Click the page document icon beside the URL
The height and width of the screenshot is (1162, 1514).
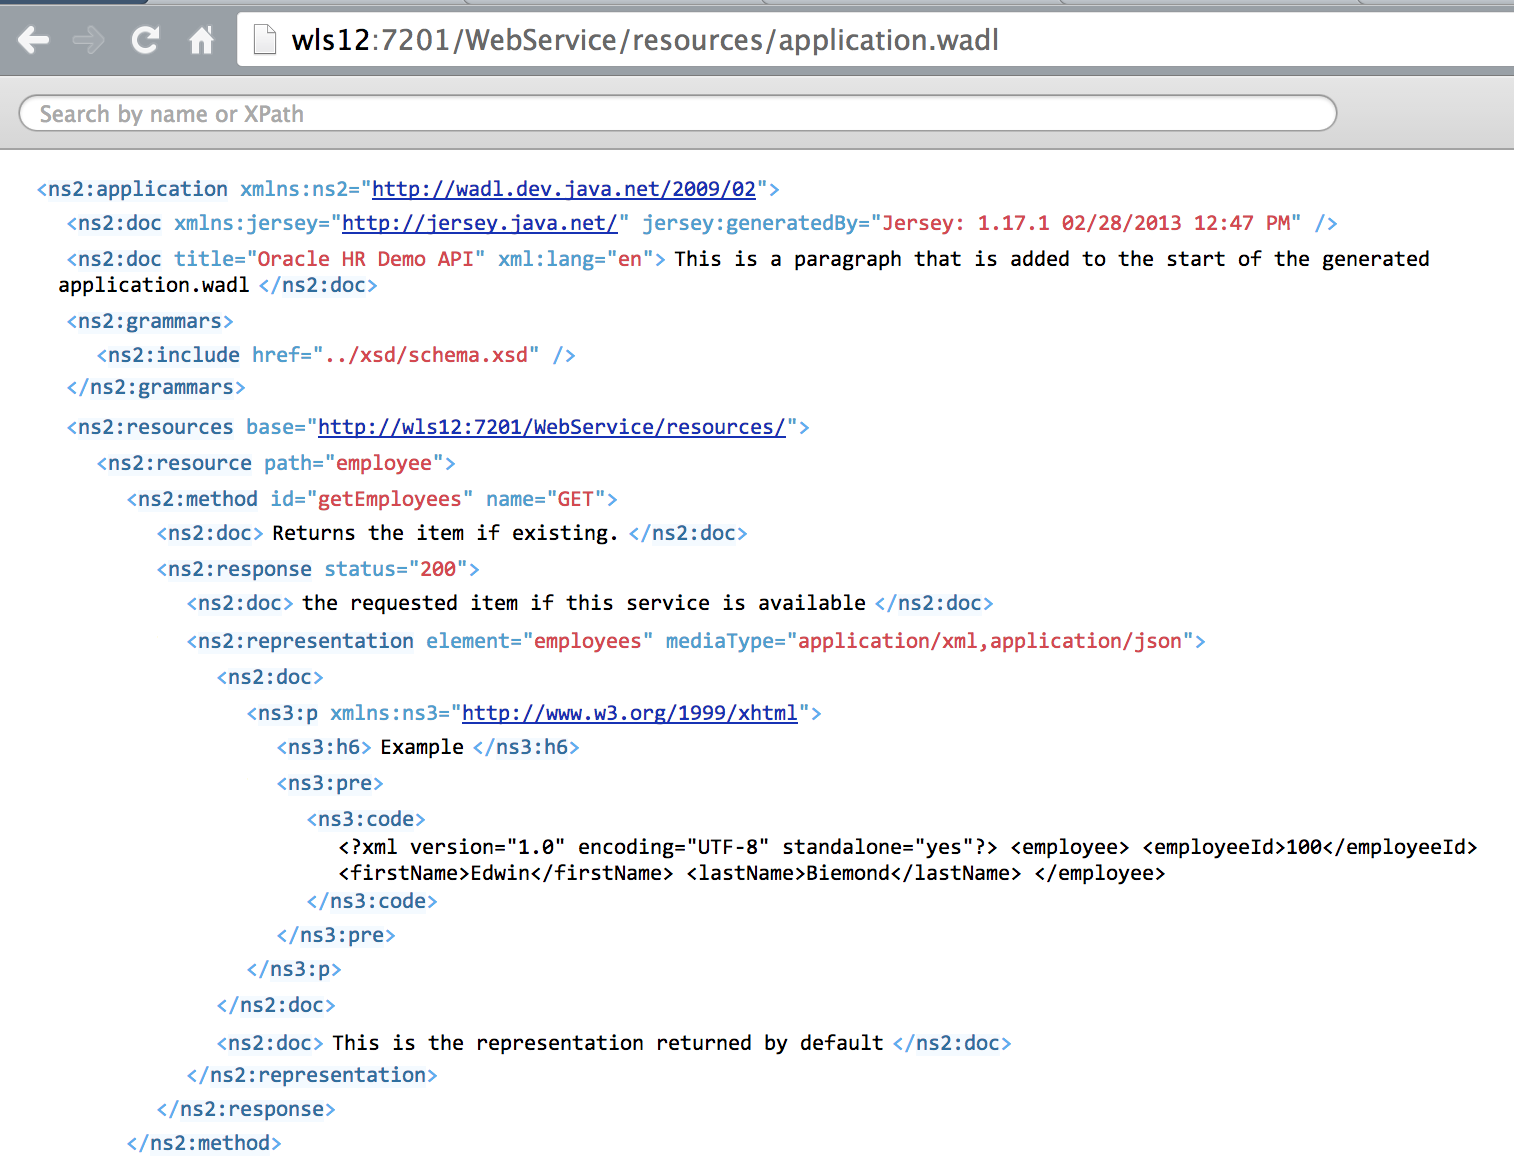(x=263, y=38)
